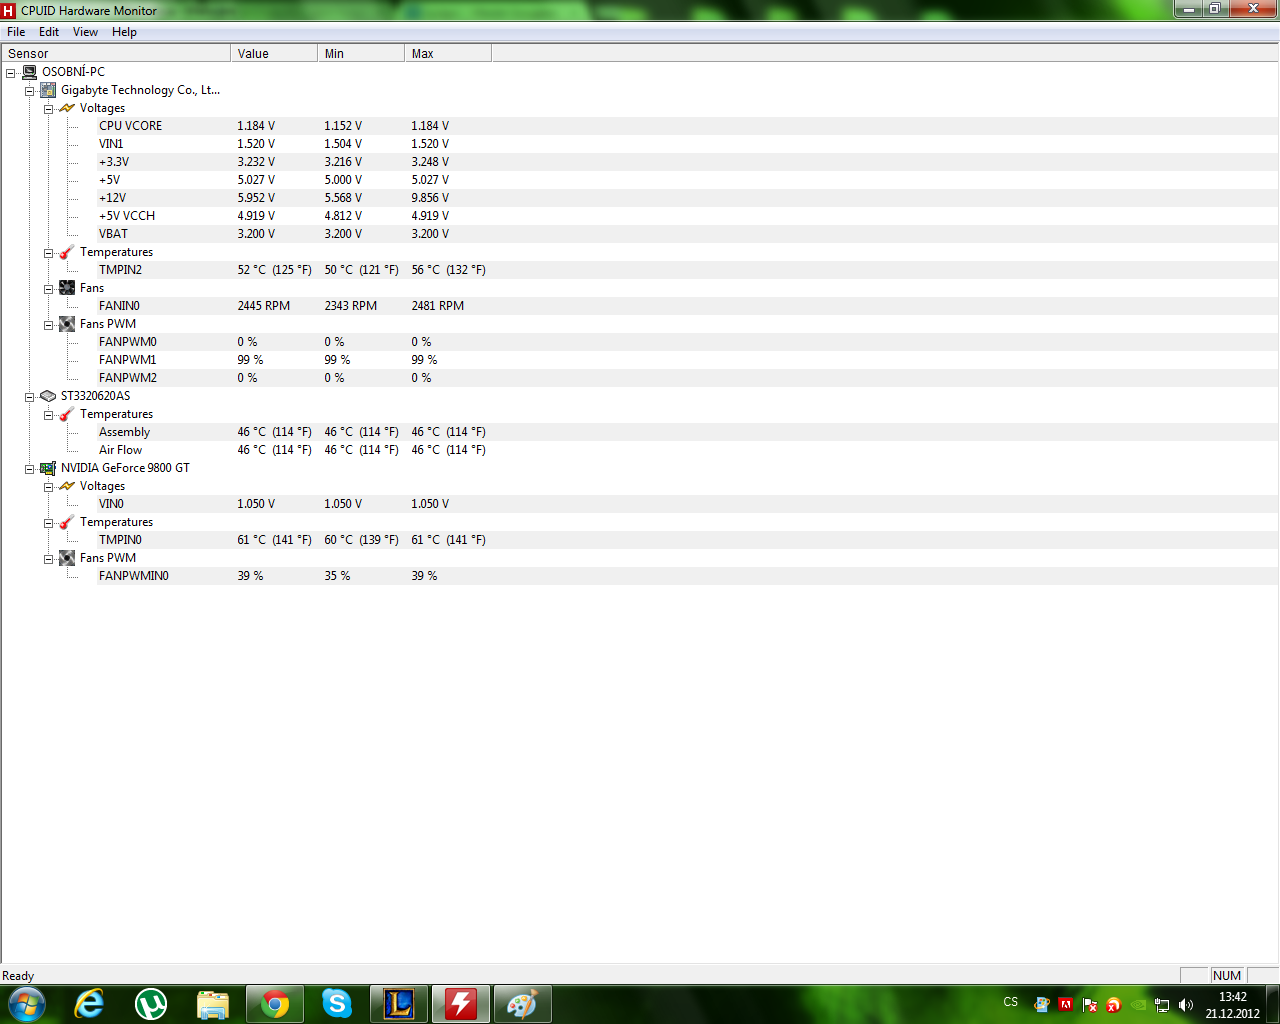The image size is (1280, 1024).
Task: Collapse the Gigabyte Fans PWM group
Action: (x=48, y=325)
